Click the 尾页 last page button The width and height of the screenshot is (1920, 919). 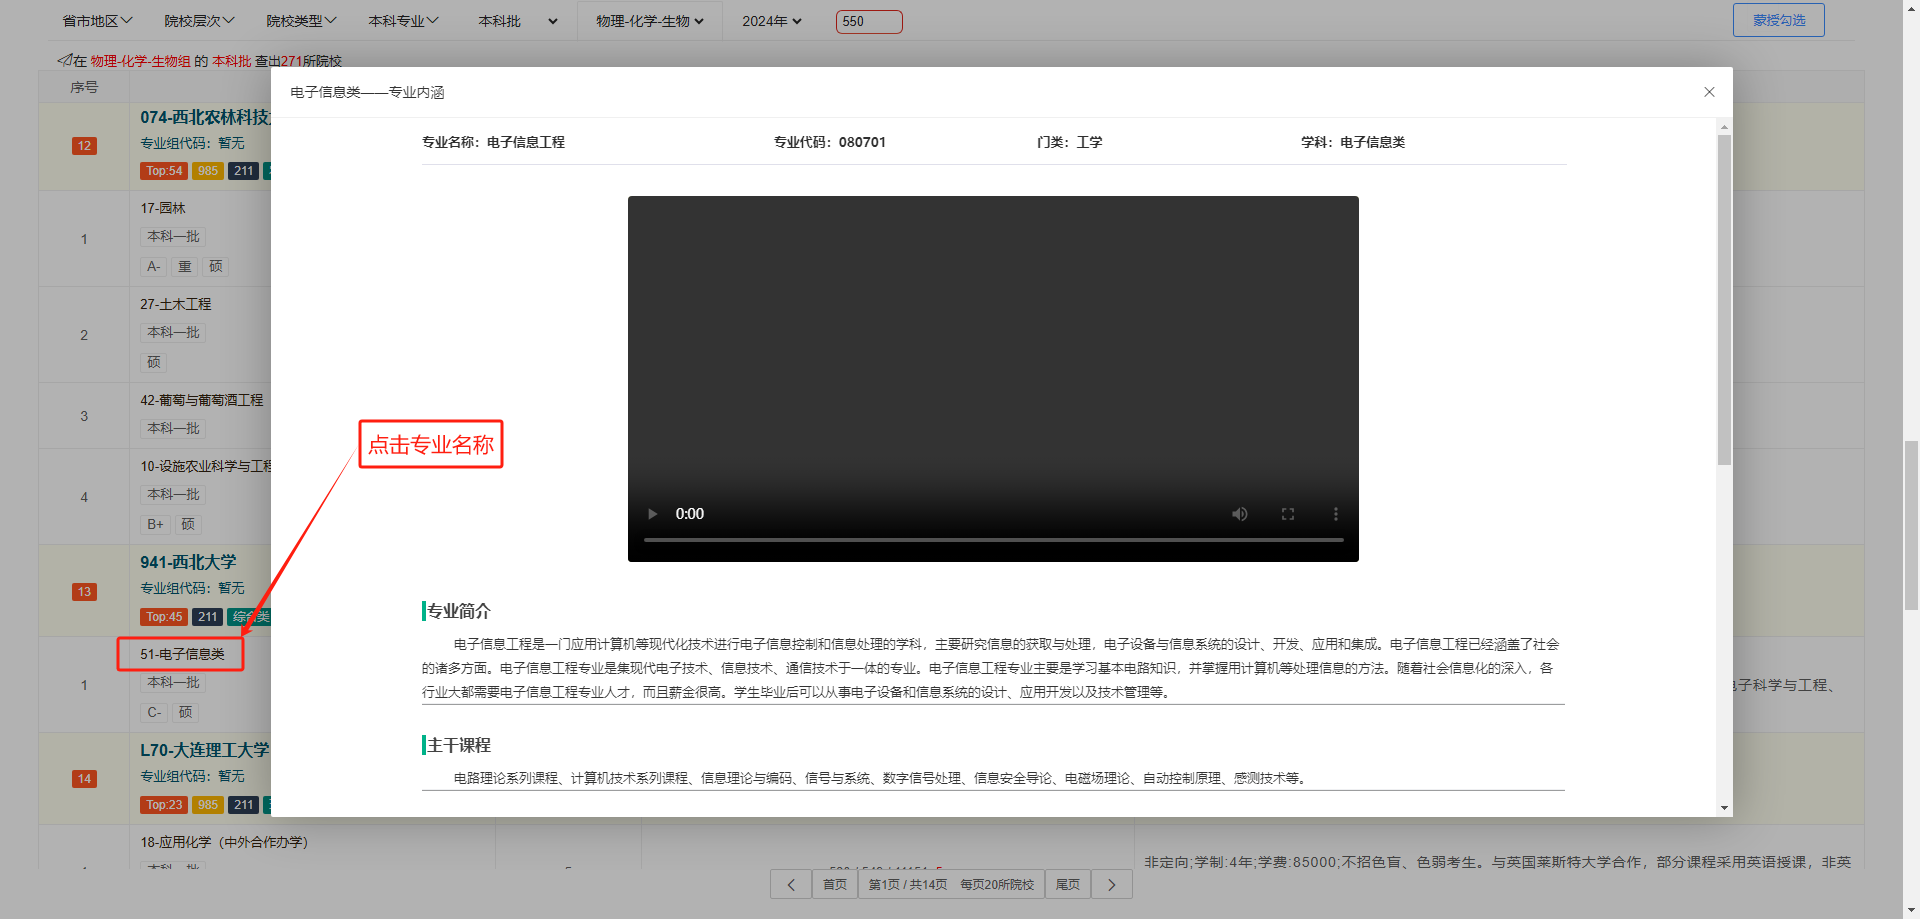click(1067, 884)
